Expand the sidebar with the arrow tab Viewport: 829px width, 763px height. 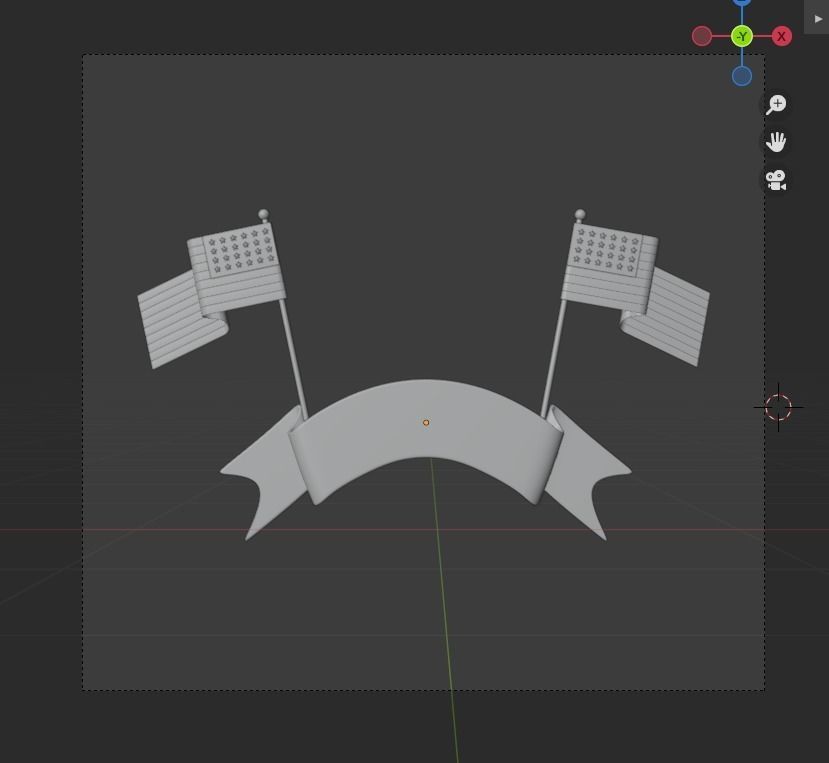click(817, 18)
